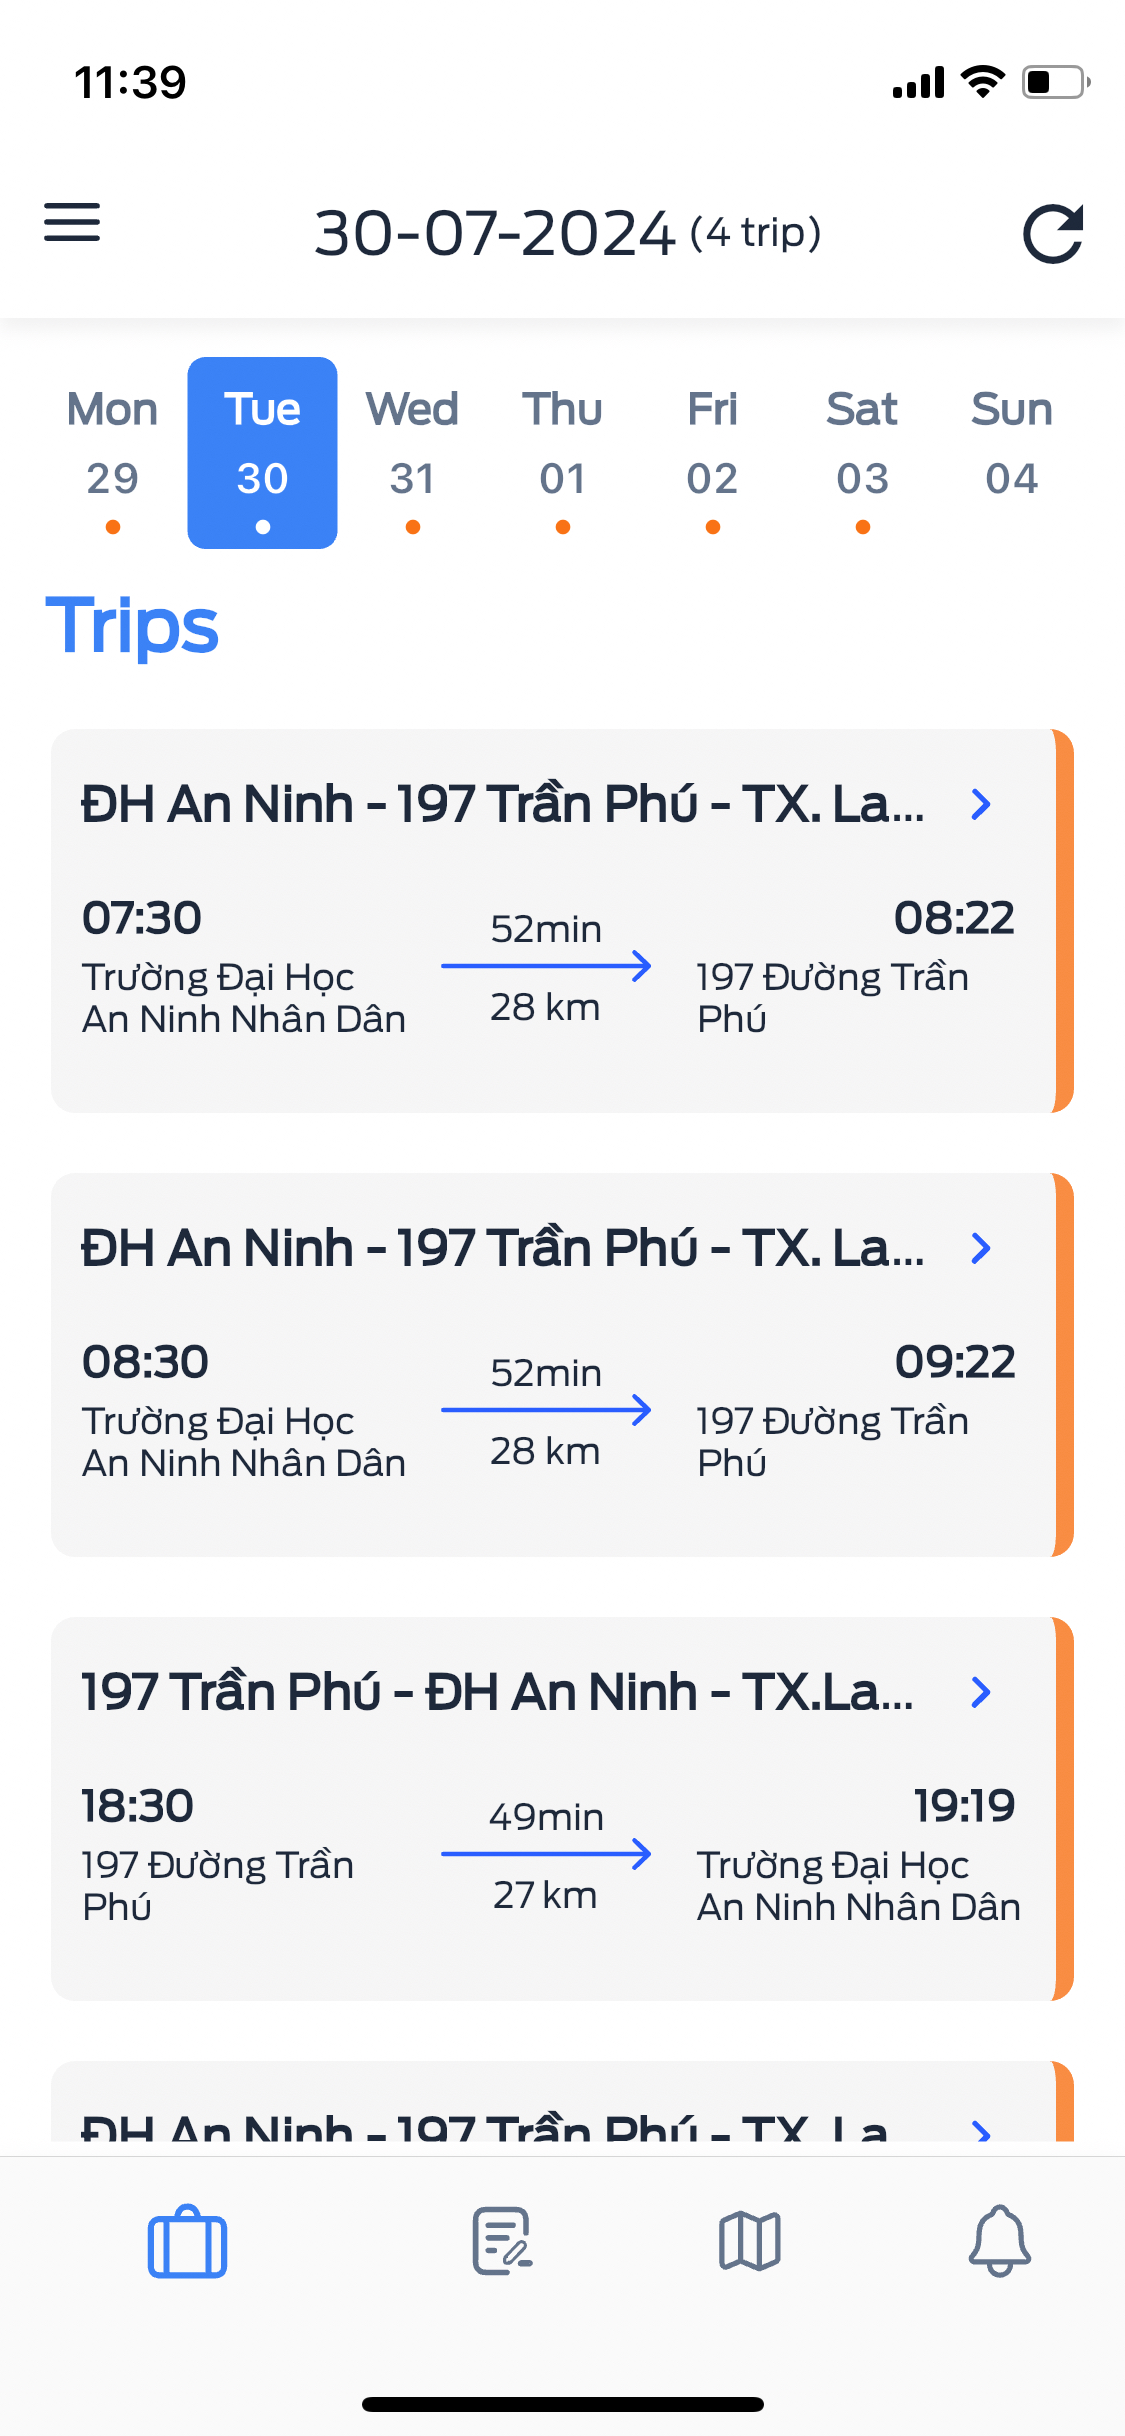Open the 07:30 to 08:22 trip card
The height and width of the screenshot is (2436, 1125).
click(562, 921)
